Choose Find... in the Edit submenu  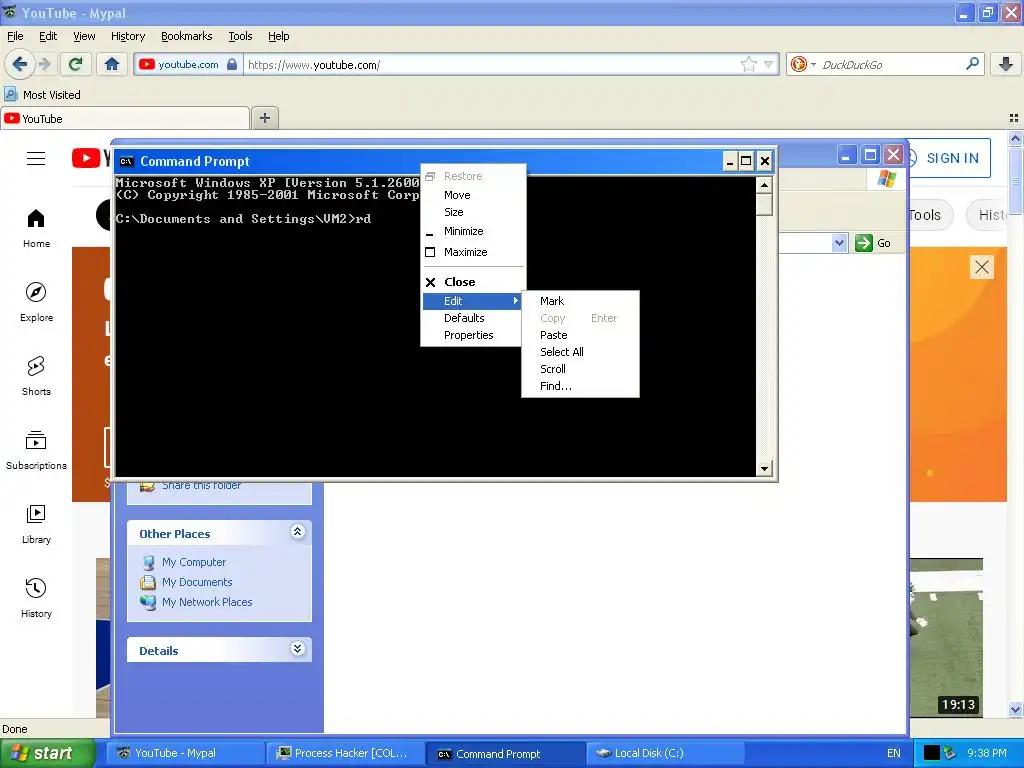(580, 386)
